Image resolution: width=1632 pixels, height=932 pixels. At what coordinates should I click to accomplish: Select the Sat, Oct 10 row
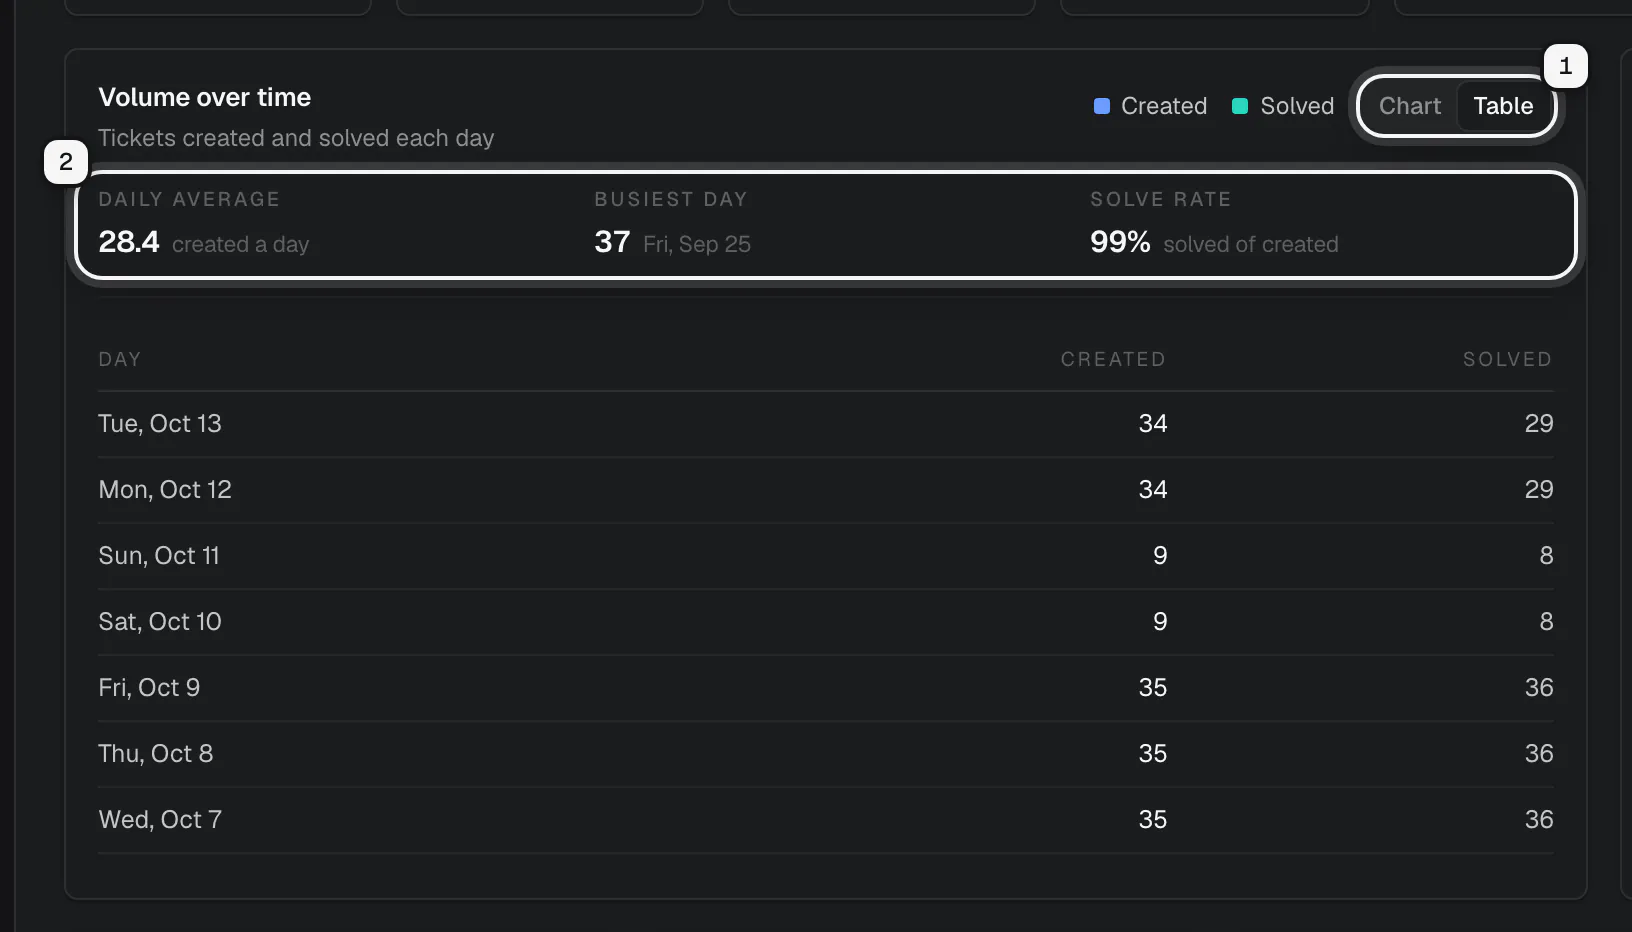826,622
